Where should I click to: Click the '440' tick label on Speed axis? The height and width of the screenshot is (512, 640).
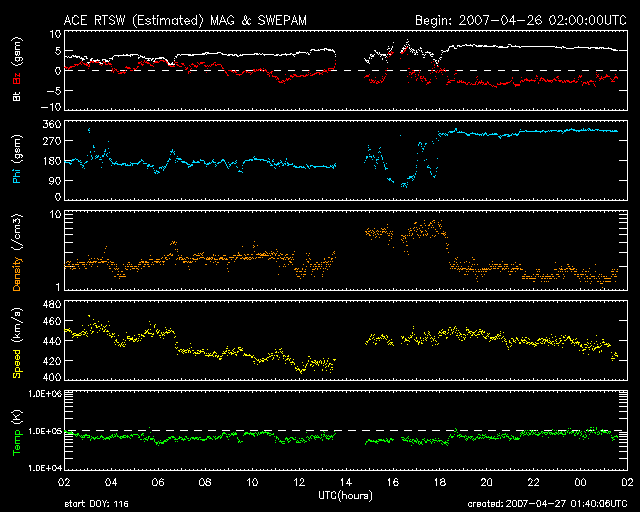coord(52,341)
